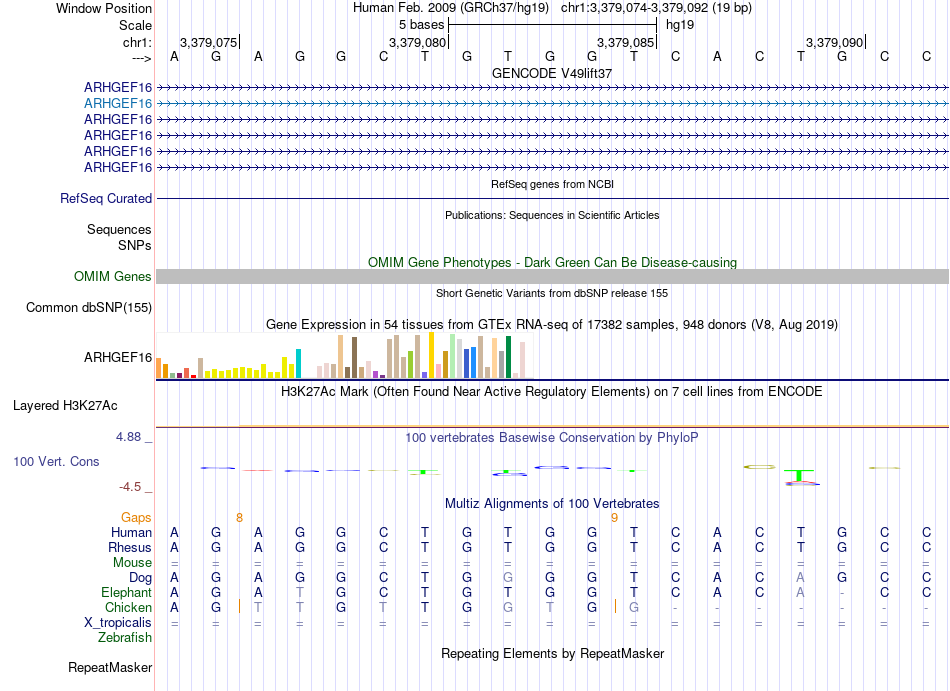
Task: Click the '--->' sequence direction label
Action: pos(141,58)
